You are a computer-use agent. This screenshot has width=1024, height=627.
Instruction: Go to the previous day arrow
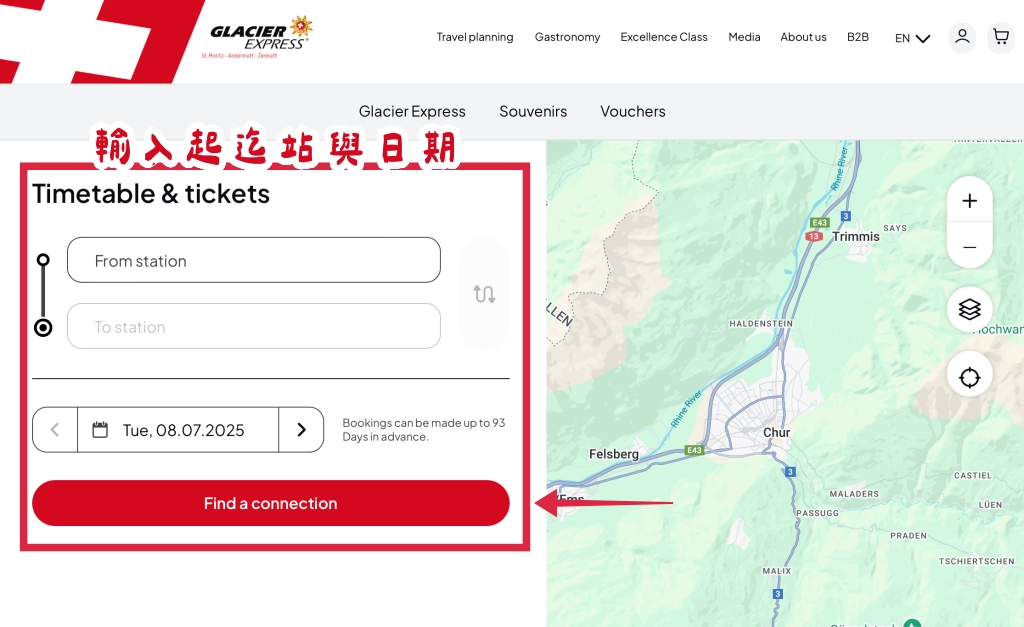pyautogui.click(x=55, y=430)
